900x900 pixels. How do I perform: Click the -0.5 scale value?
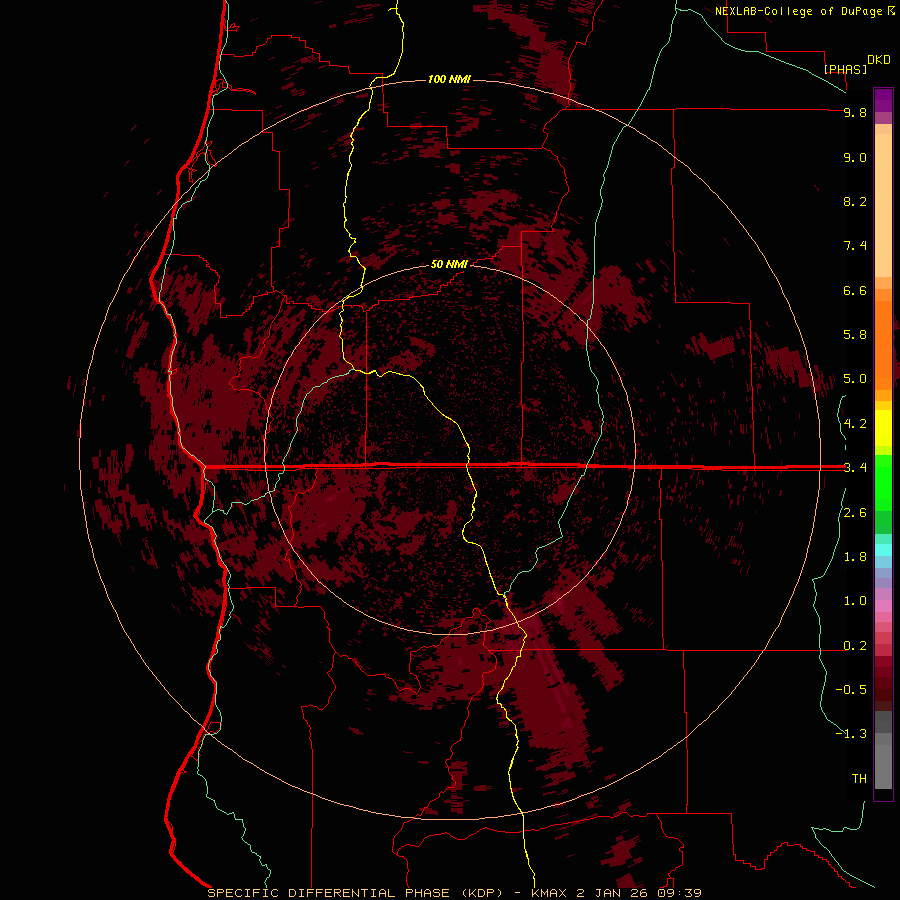pyautogui.click(x=851, y=690)
